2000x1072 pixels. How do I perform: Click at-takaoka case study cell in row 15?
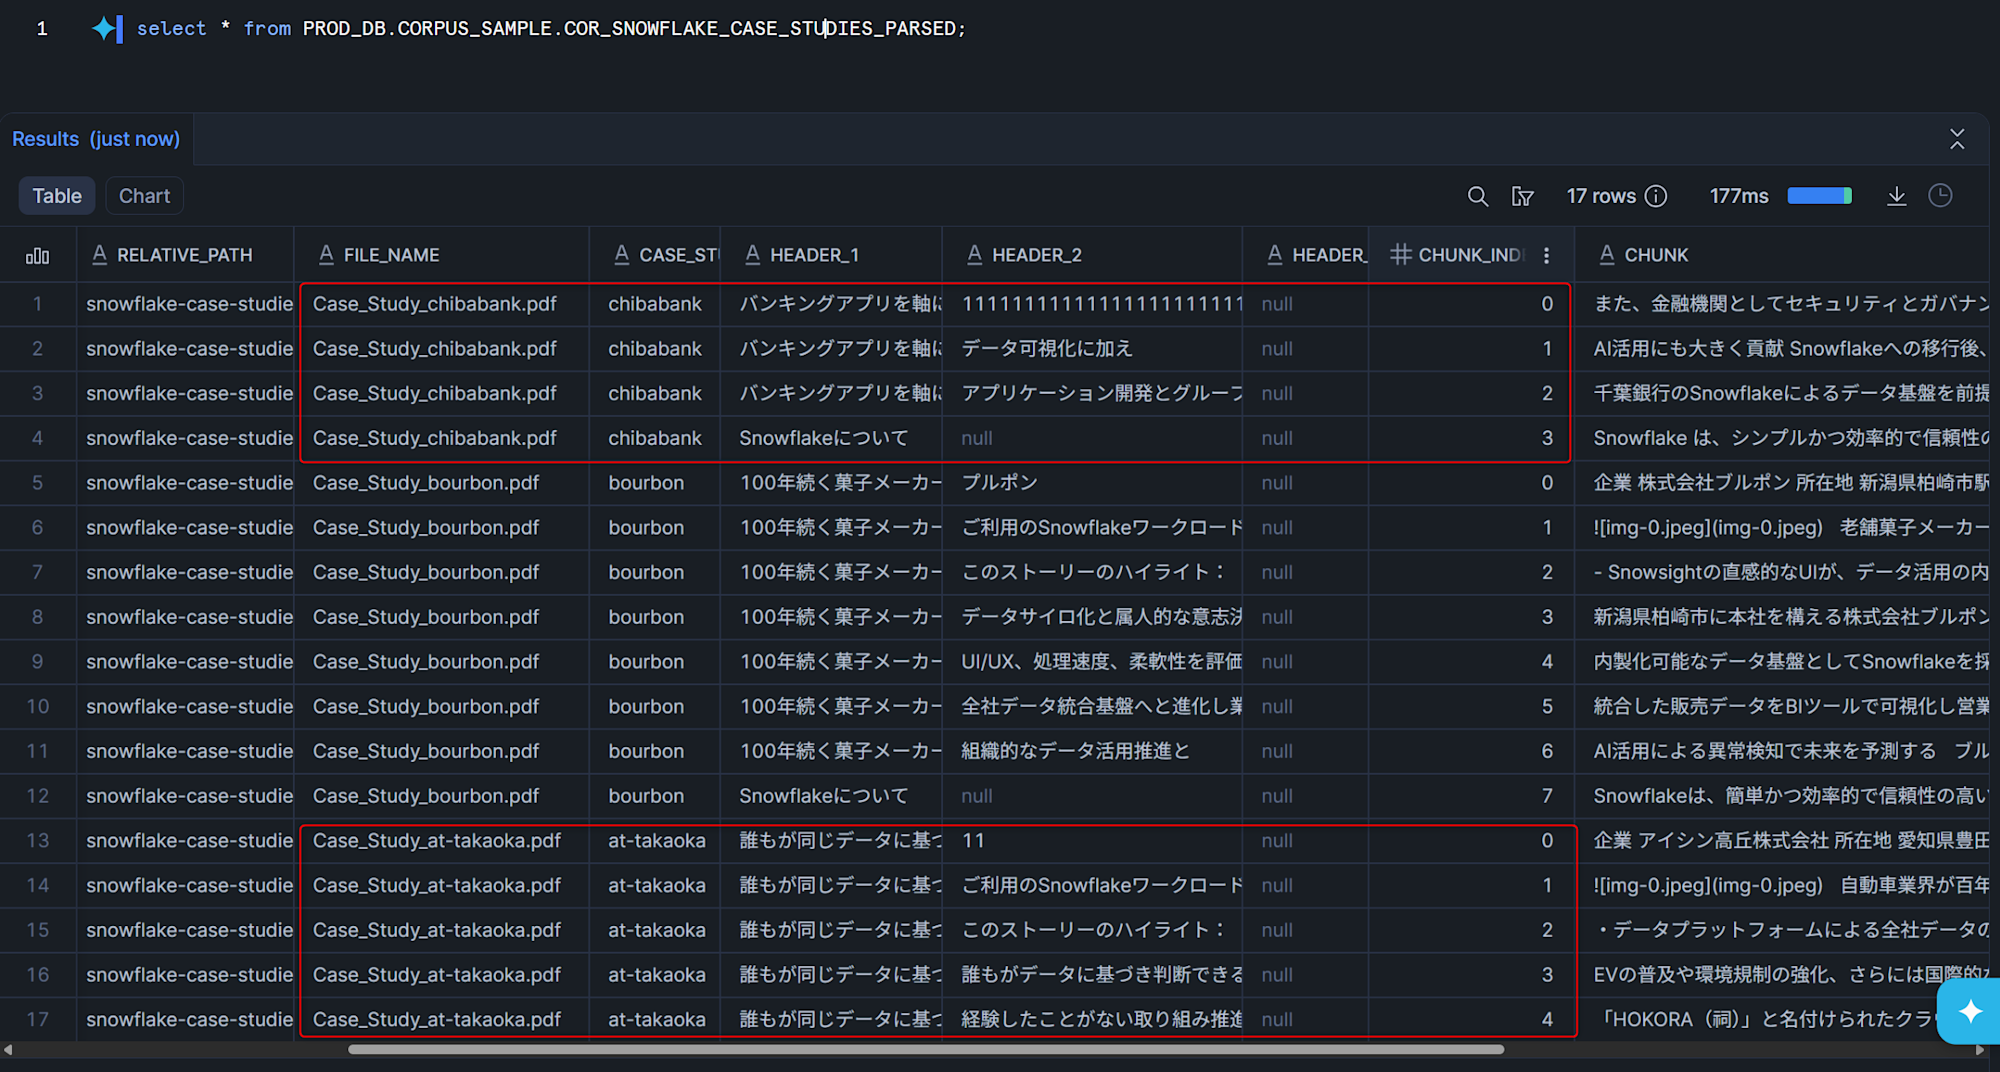pyautogui.click(x=655, y=930)
